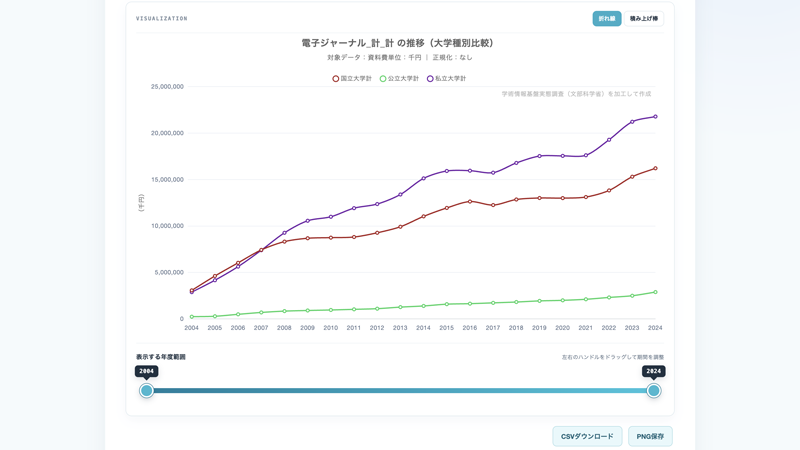Click the 私立大学計 data point for 2009
This screenshot has width=800, height=450.
308,221
